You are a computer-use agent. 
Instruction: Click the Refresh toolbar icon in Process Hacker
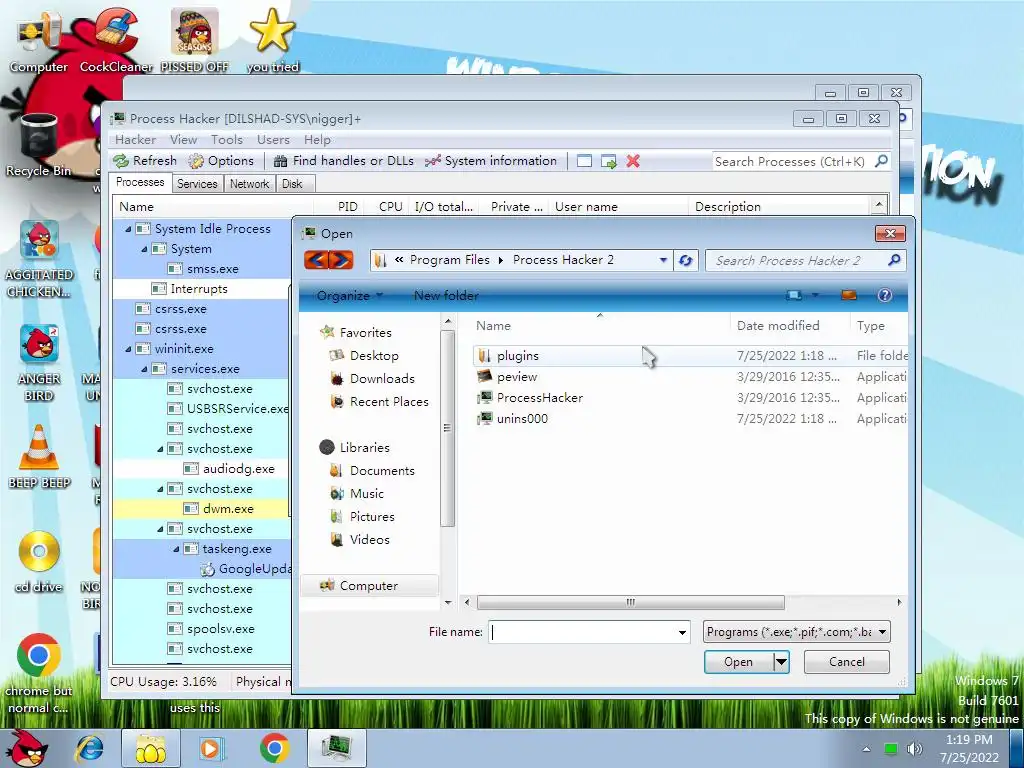[x=121, y=161]
